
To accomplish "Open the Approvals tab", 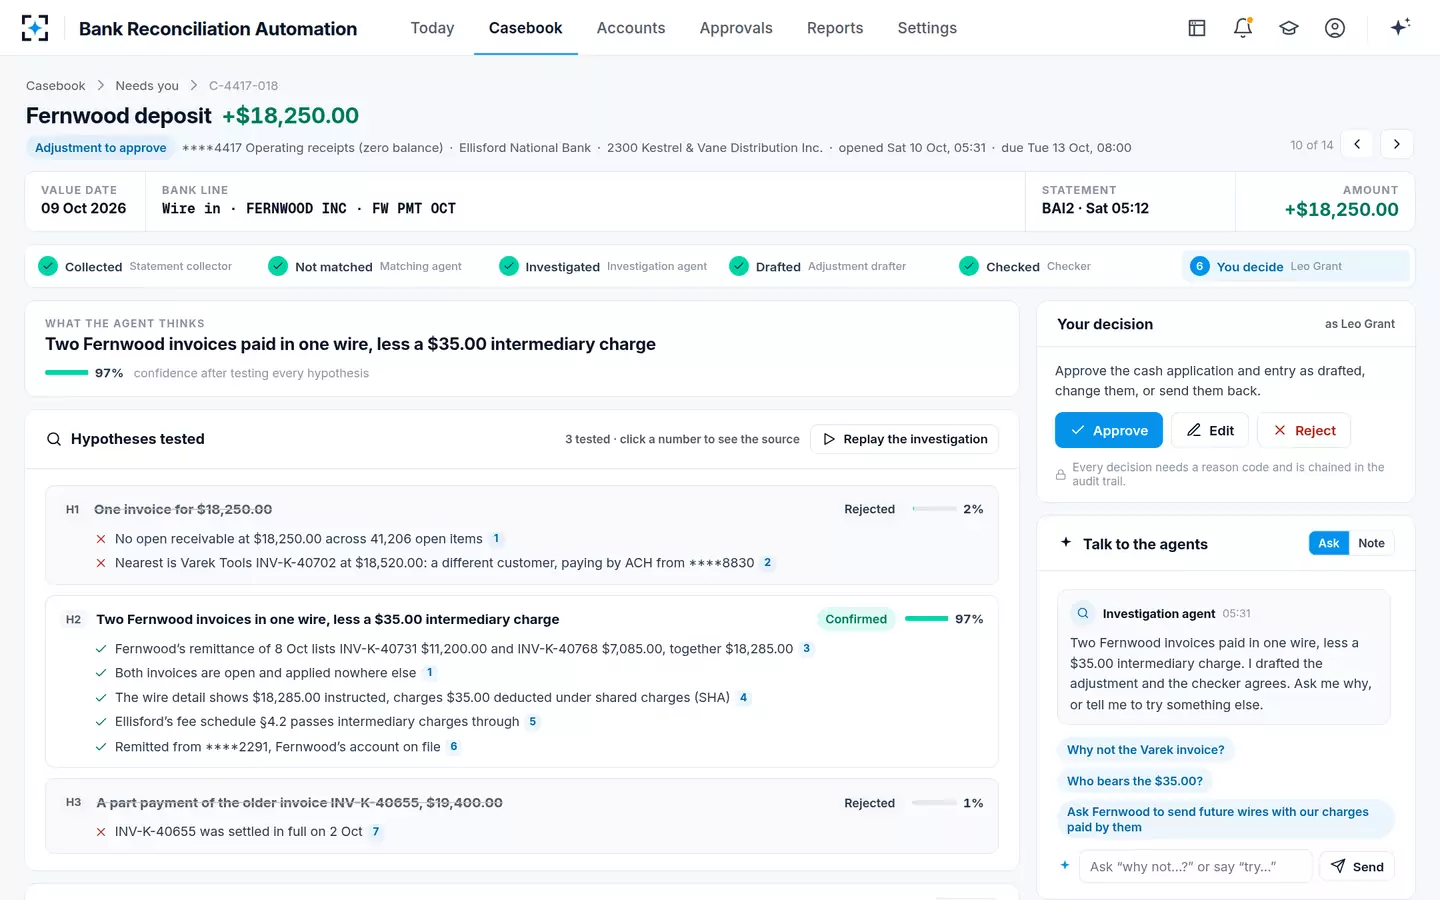I will tap(736, 28).
